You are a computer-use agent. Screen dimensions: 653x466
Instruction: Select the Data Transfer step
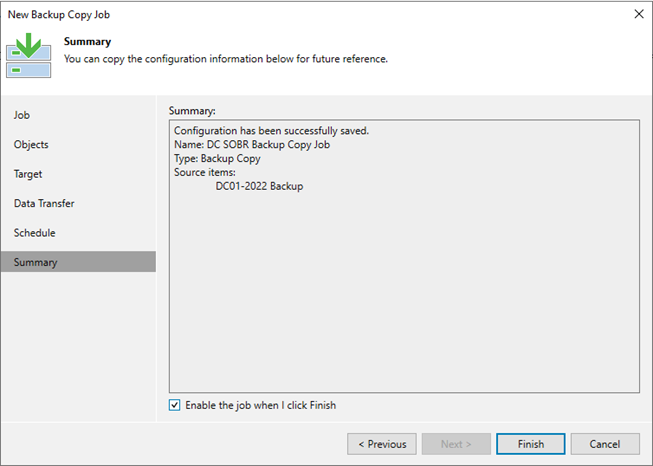pos(44,204)
